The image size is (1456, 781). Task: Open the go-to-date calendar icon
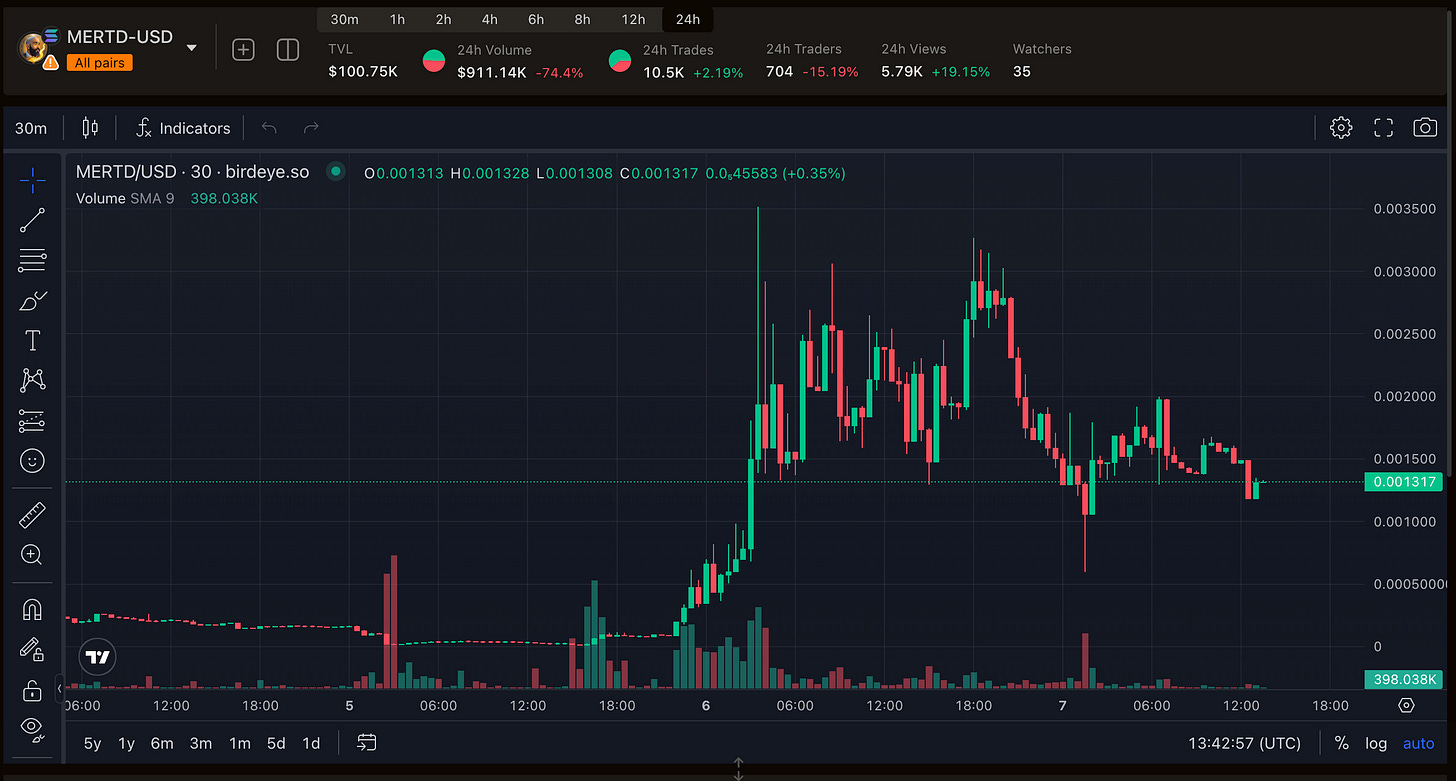pos(366,742)
